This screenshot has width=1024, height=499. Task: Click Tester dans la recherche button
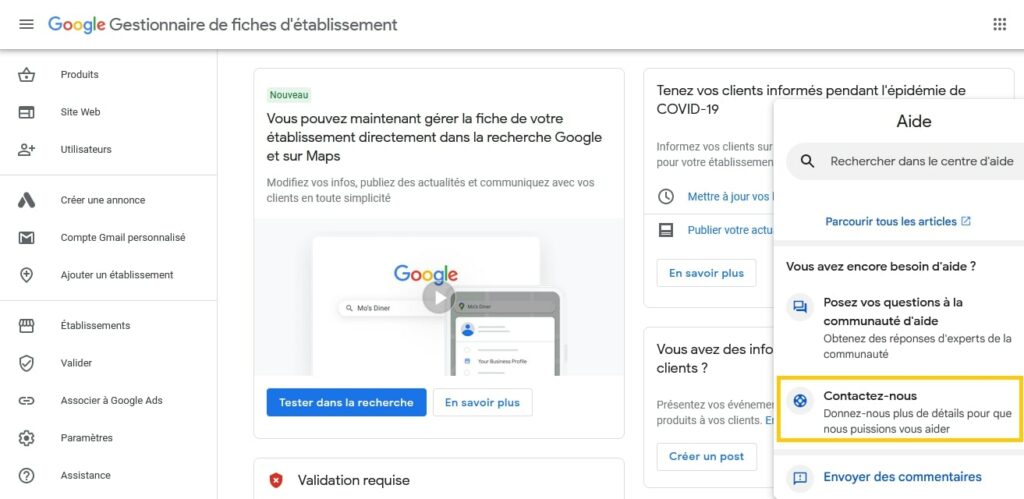pyautogui.click(x=346, y=402)
